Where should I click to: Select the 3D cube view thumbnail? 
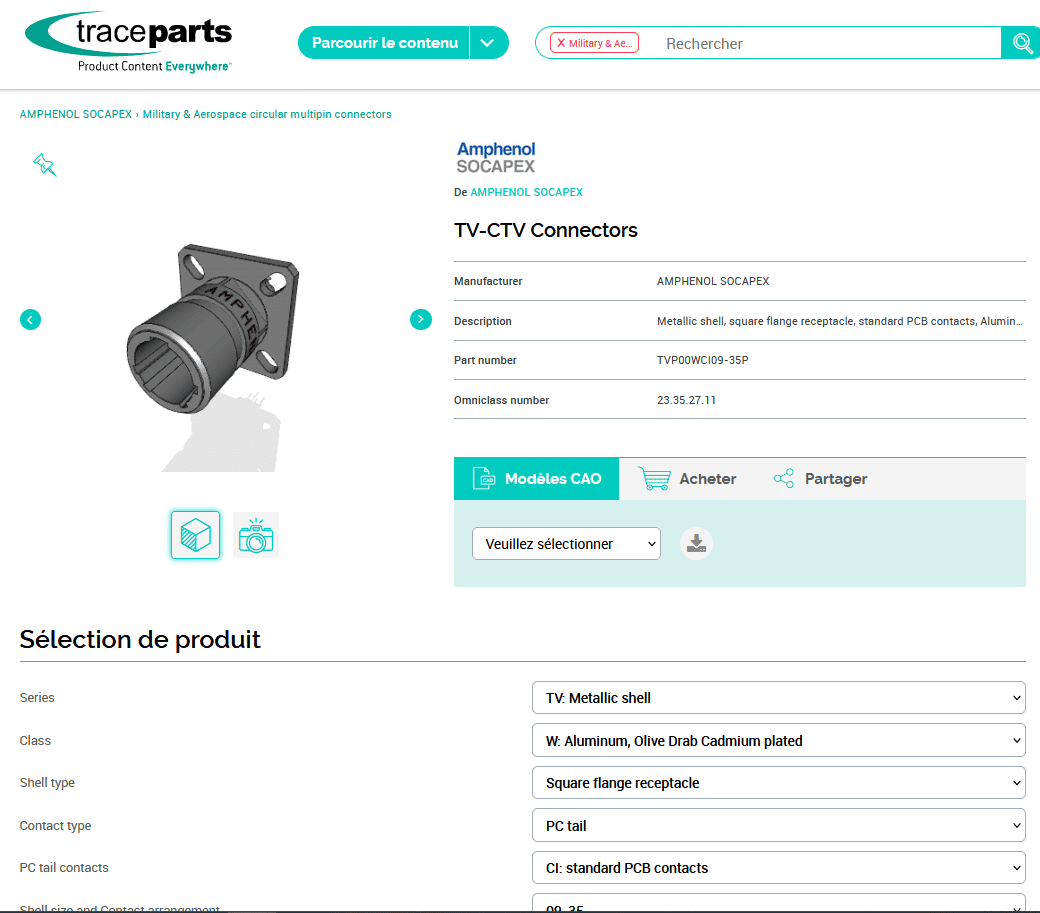[195, 535]
